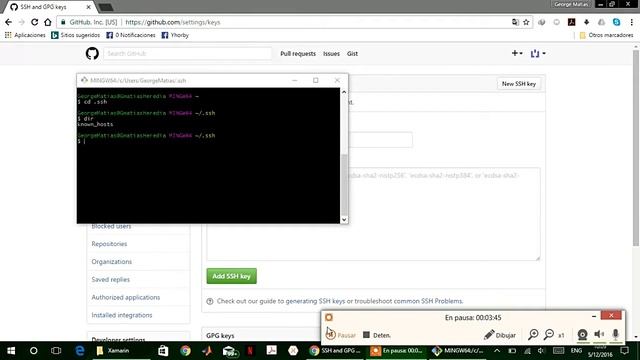Open the browser home page icon
This screenshot has width=640, height=360.
coord(48,22)
